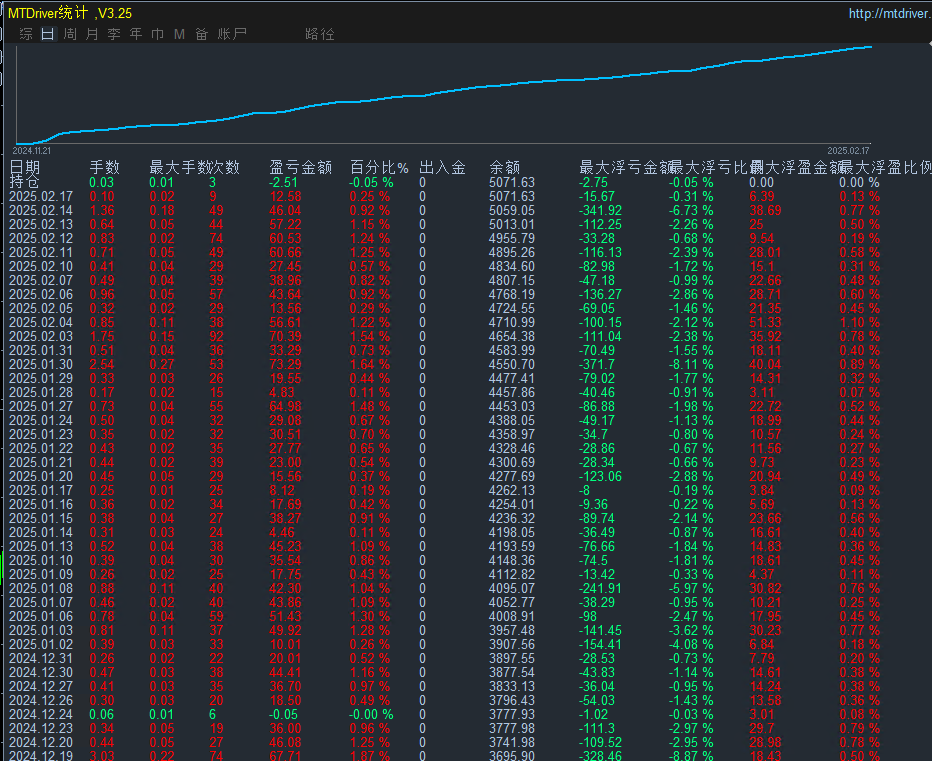Select the 2025.02.17 date row
Image resolution: width=932 pixels, height=761 pixels.
pyautogui.click(x=39, y=196)
